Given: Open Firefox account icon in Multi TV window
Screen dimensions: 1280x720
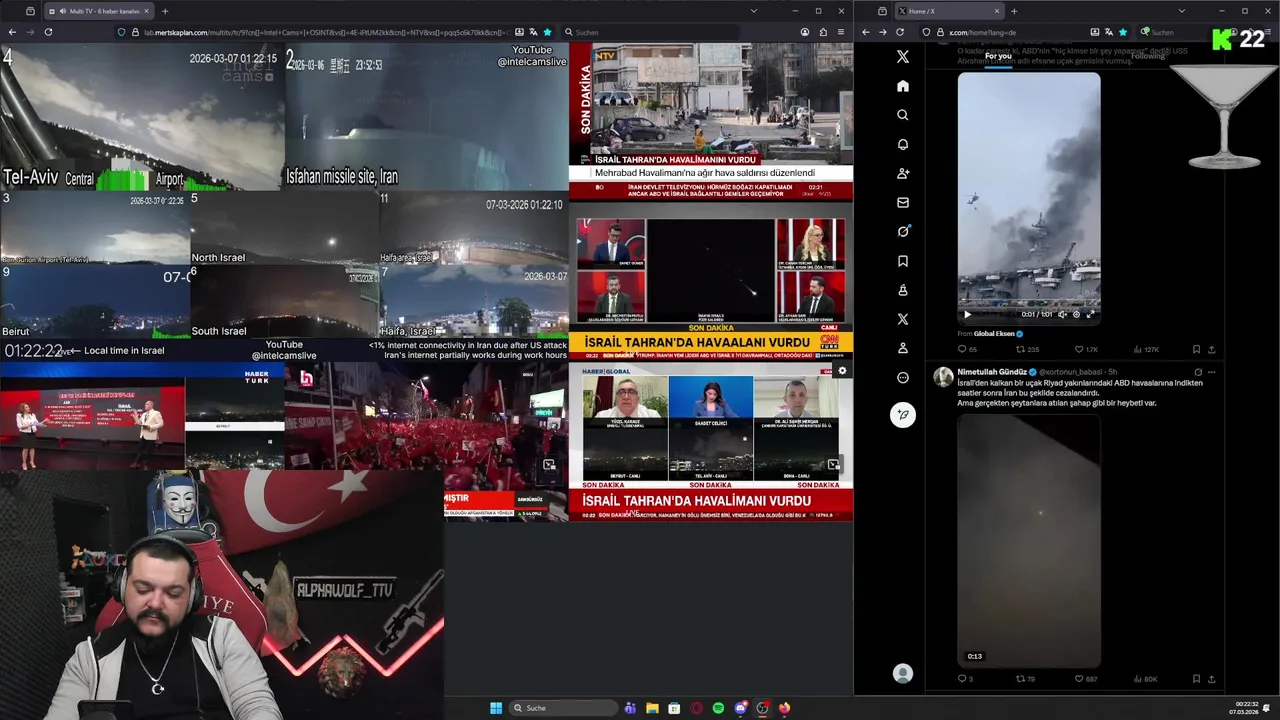Looking at the screenshot, I should point(805,32).
